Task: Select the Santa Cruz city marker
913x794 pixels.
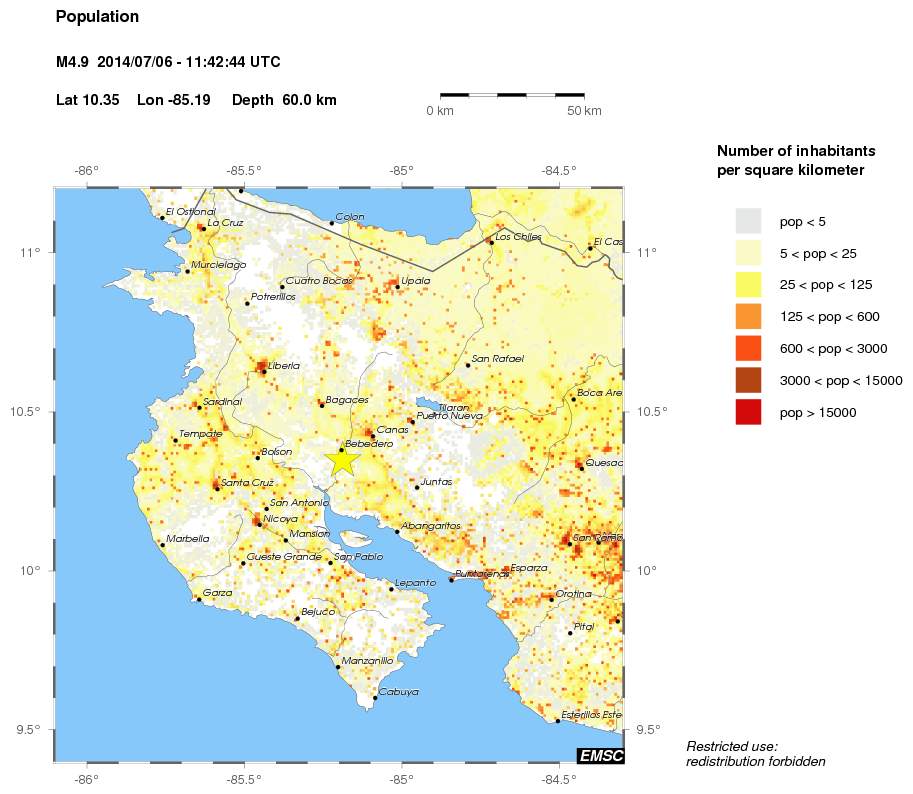Action: (218, 488)
